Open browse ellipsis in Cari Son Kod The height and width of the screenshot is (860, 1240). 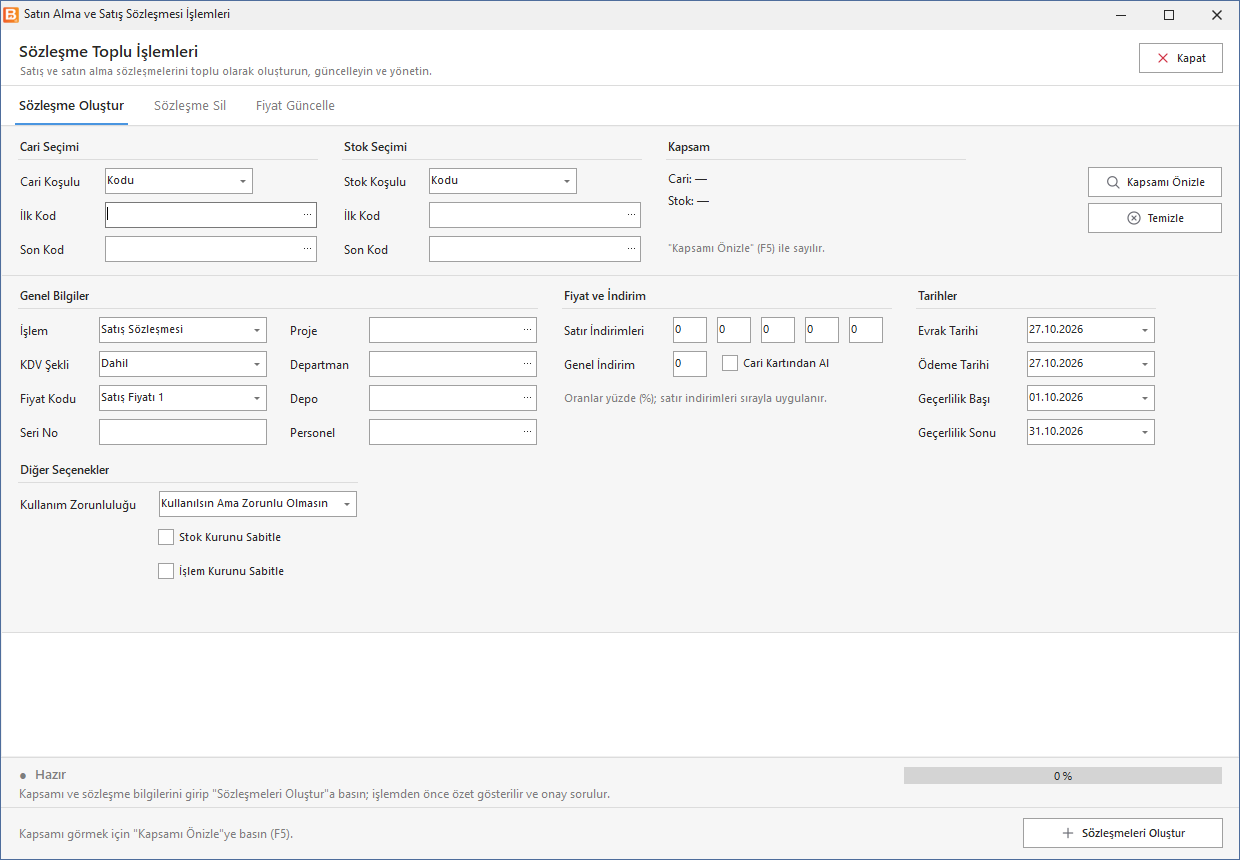[x=307, y=249]
